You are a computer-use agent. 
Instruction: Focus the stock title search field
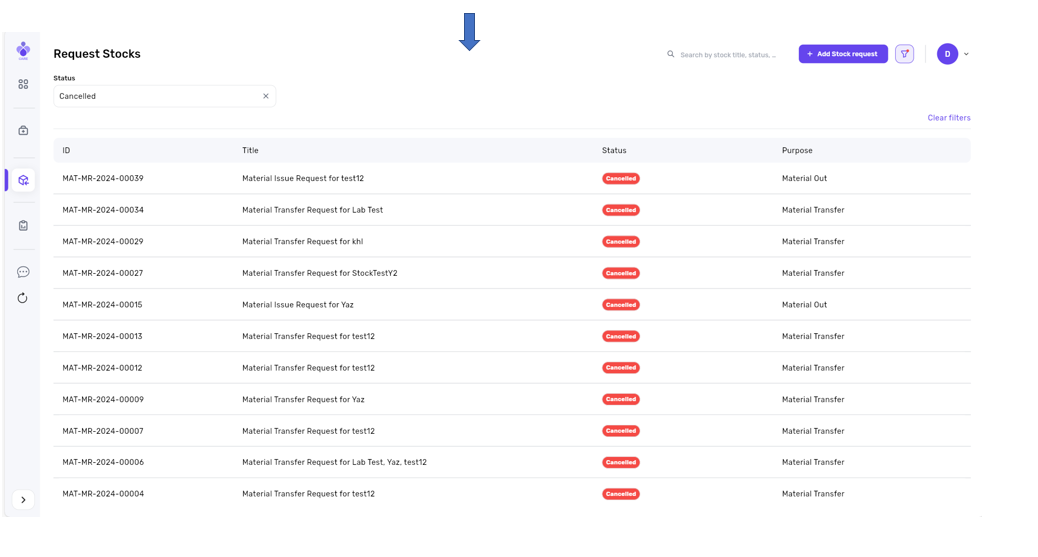(x=730, y=54)
